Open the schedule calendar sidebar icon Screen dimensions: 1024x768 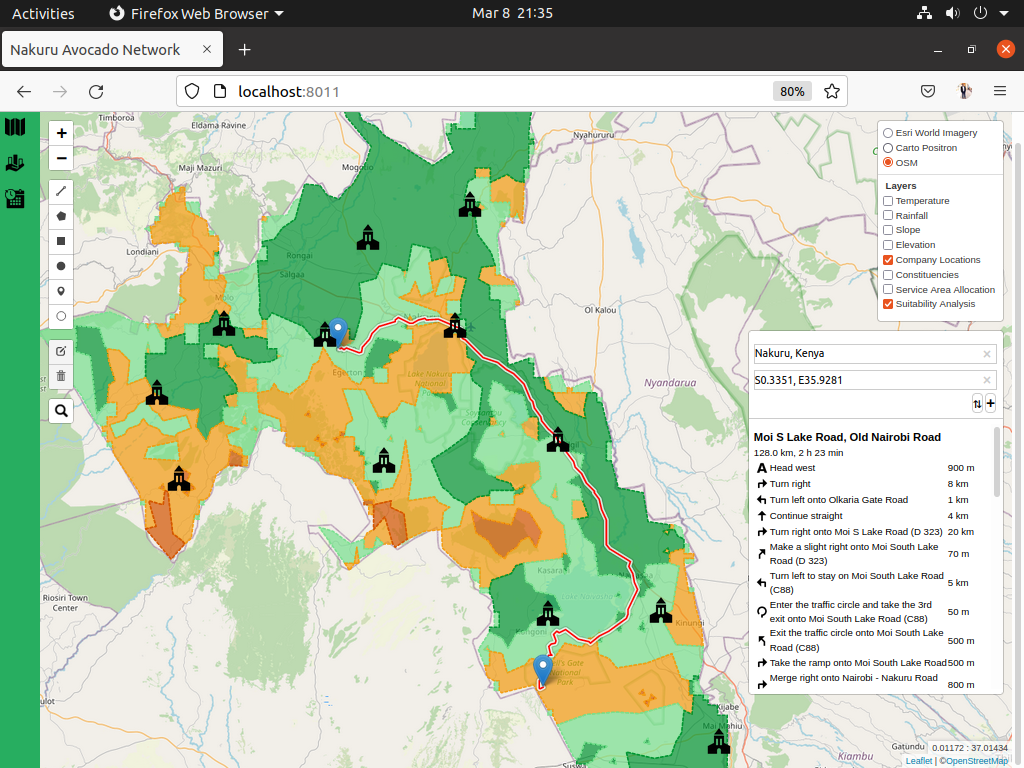pos(14,198)
